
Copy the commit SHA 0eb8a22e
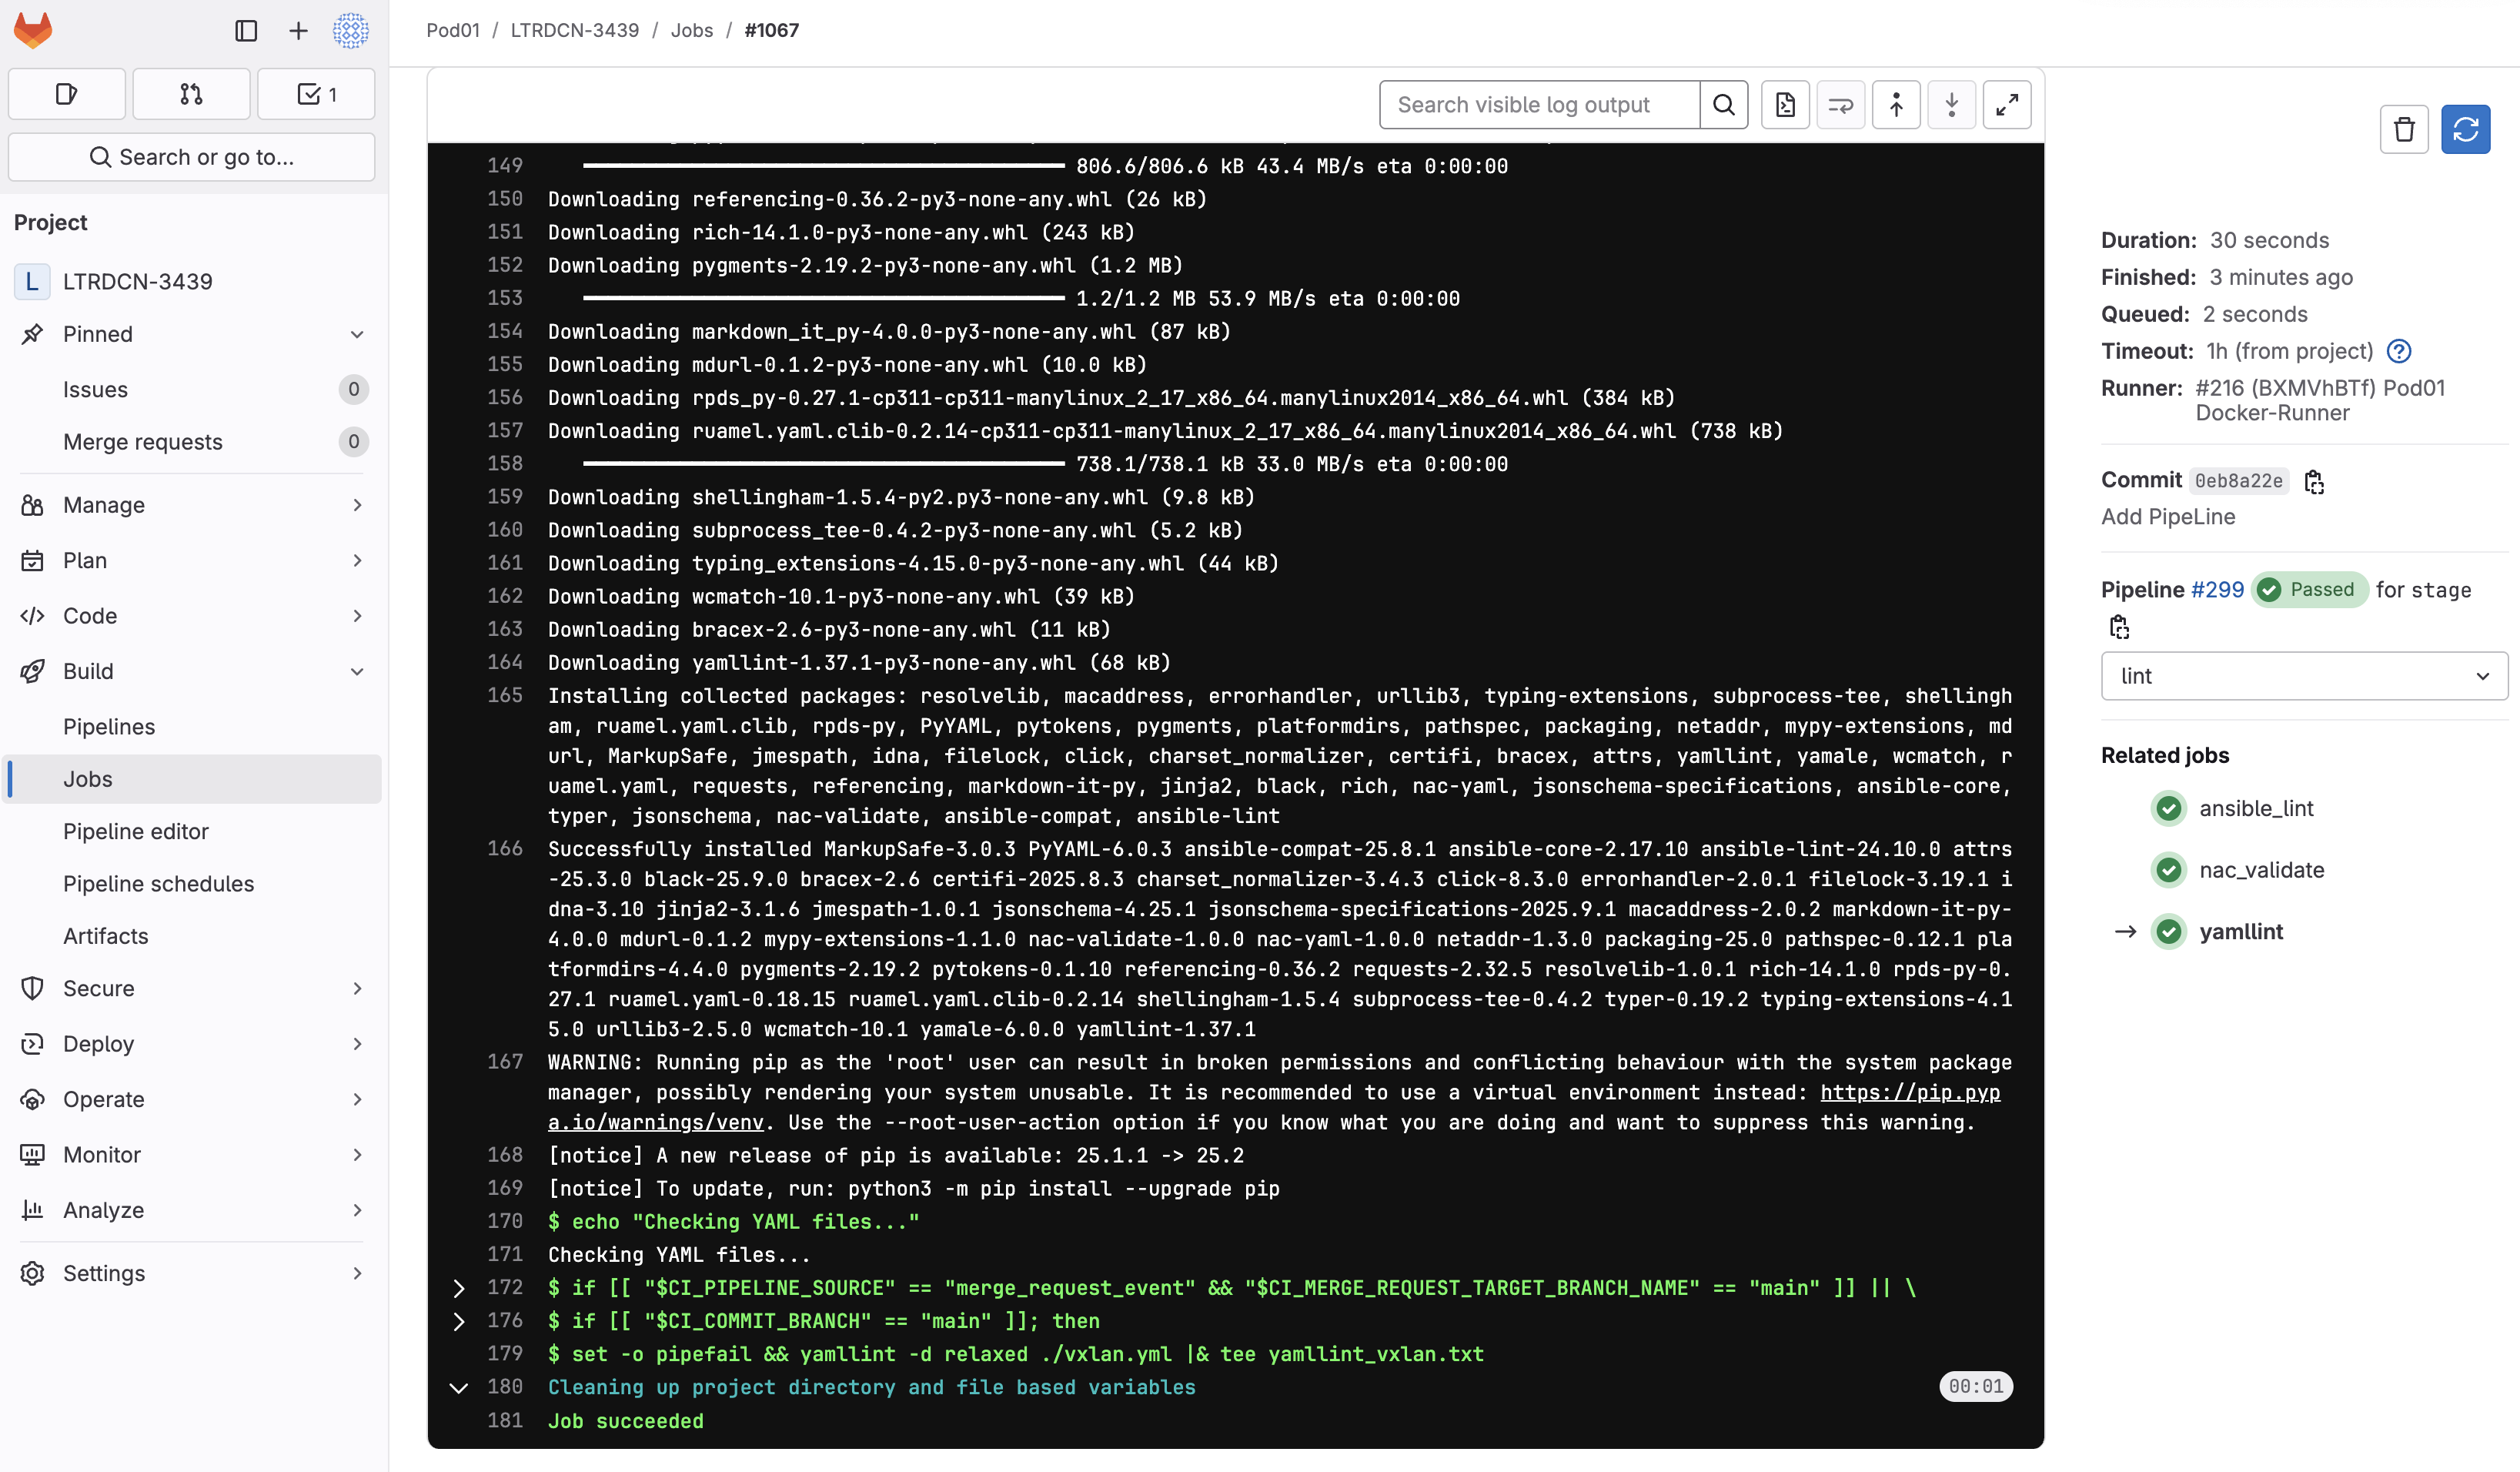point(2314,482)
